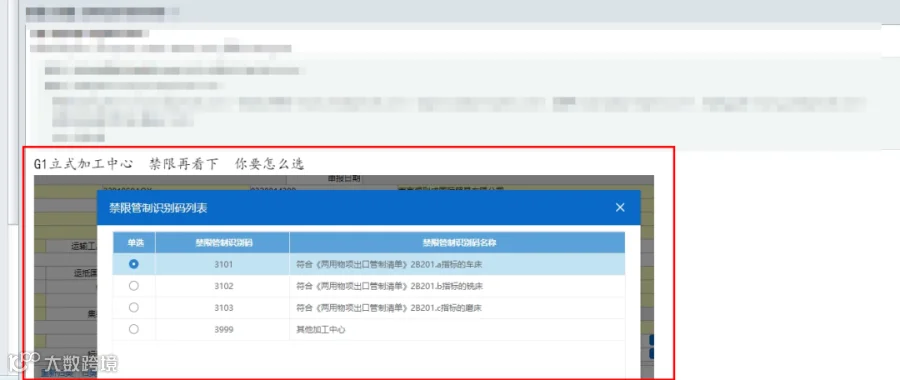Viewport: 900px width, 380px height.
Task: Choose the radio button for code 3102
Action: tap(134, 286)
